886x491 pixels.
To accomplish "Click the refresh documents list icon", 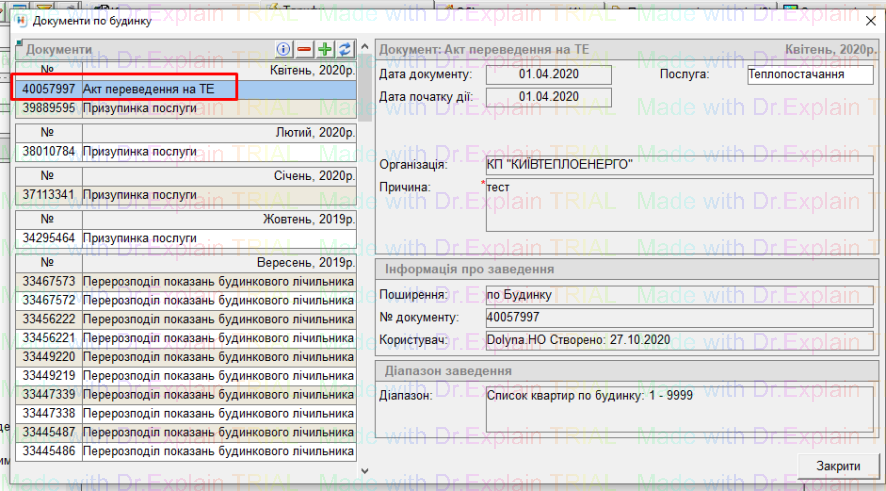I will pyautogui.click(x=345, y=49).
